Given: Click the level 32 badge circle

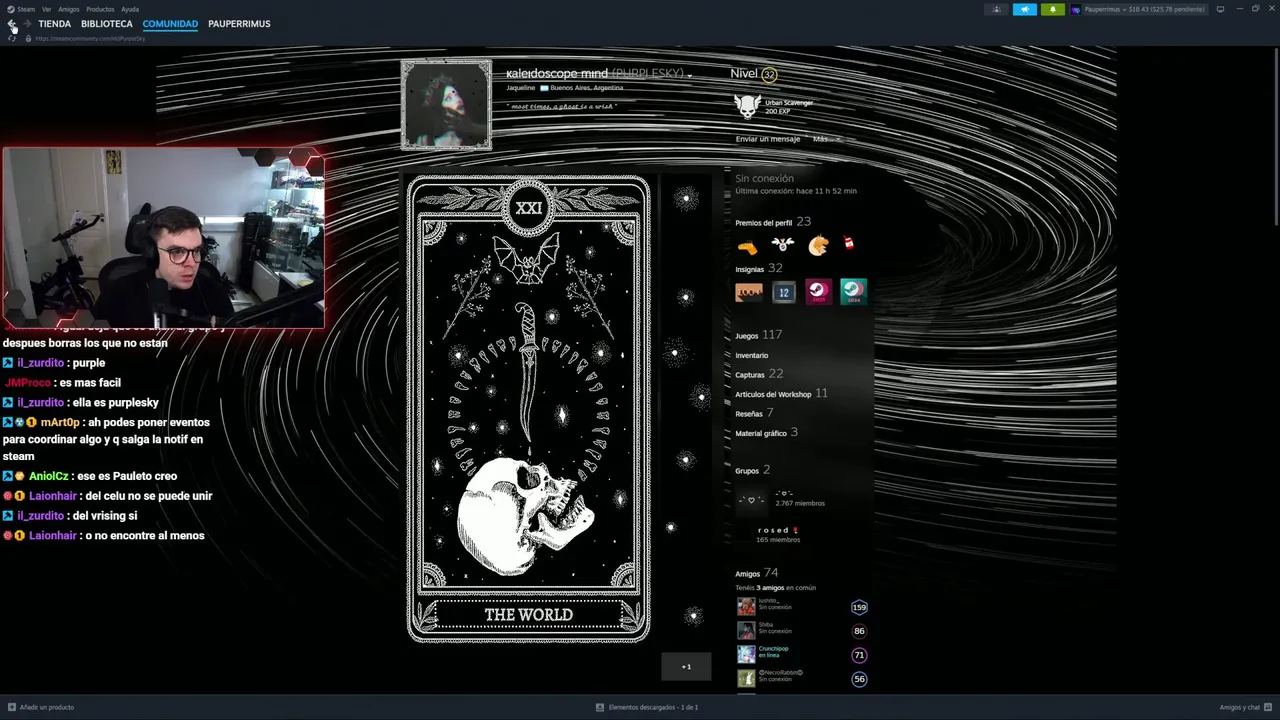Looking at the screenshot, I should click(x=768, y=74).
